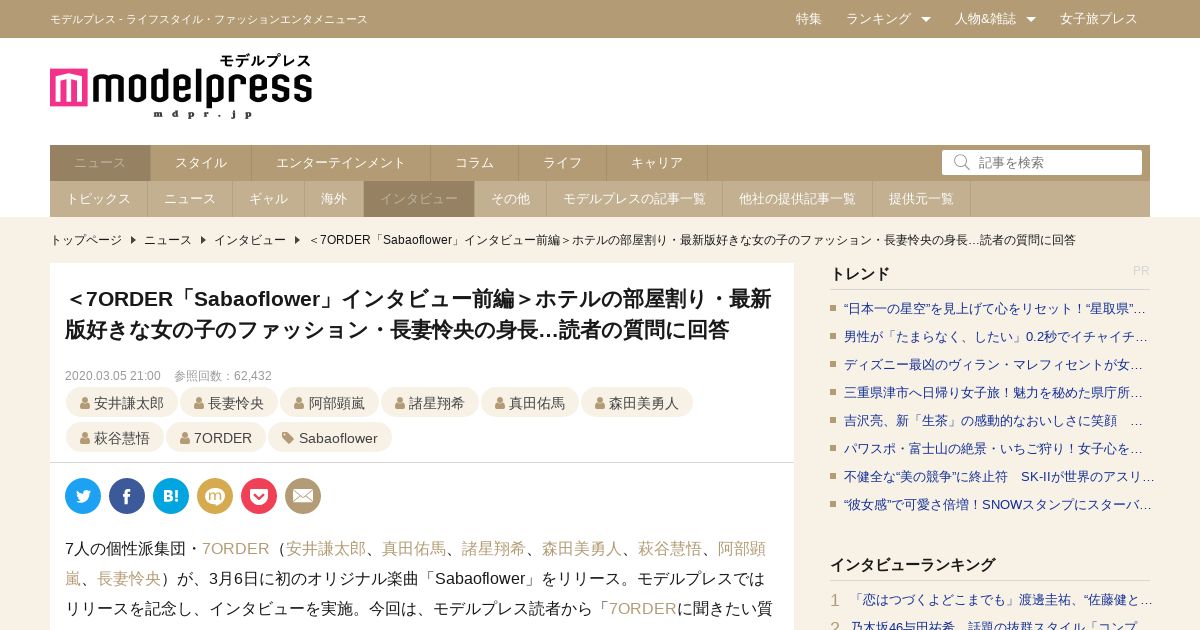Open trend 男性が「たまらなく、したい」article
Image resolution: width=1200 pixels, height=630 pixels.
point(995,337)
